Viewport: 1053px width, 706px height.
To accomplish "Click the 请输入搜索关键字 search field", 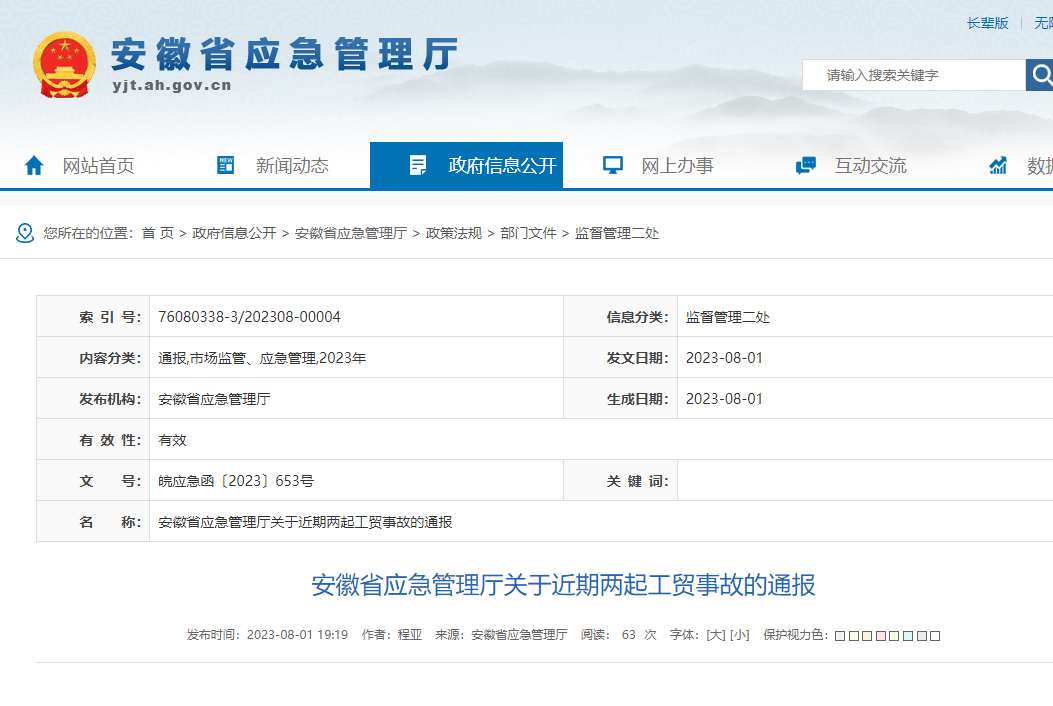I will [914, 75].
